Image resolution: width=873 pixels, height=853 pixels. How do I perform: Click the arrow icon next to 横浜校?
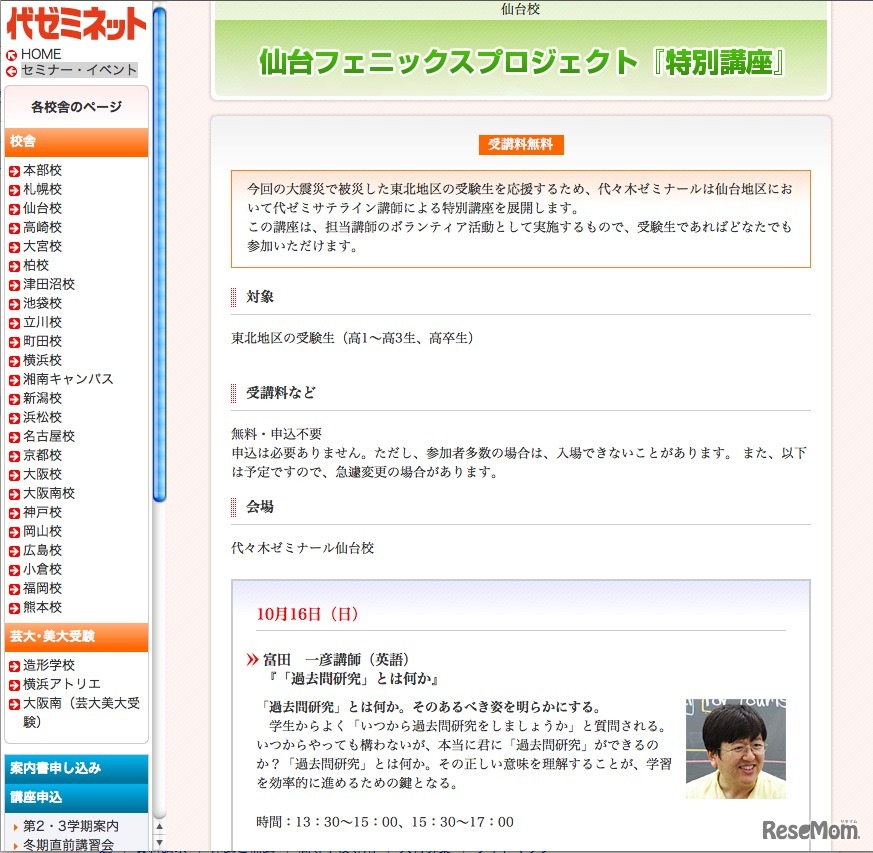(x=14, y=361)
